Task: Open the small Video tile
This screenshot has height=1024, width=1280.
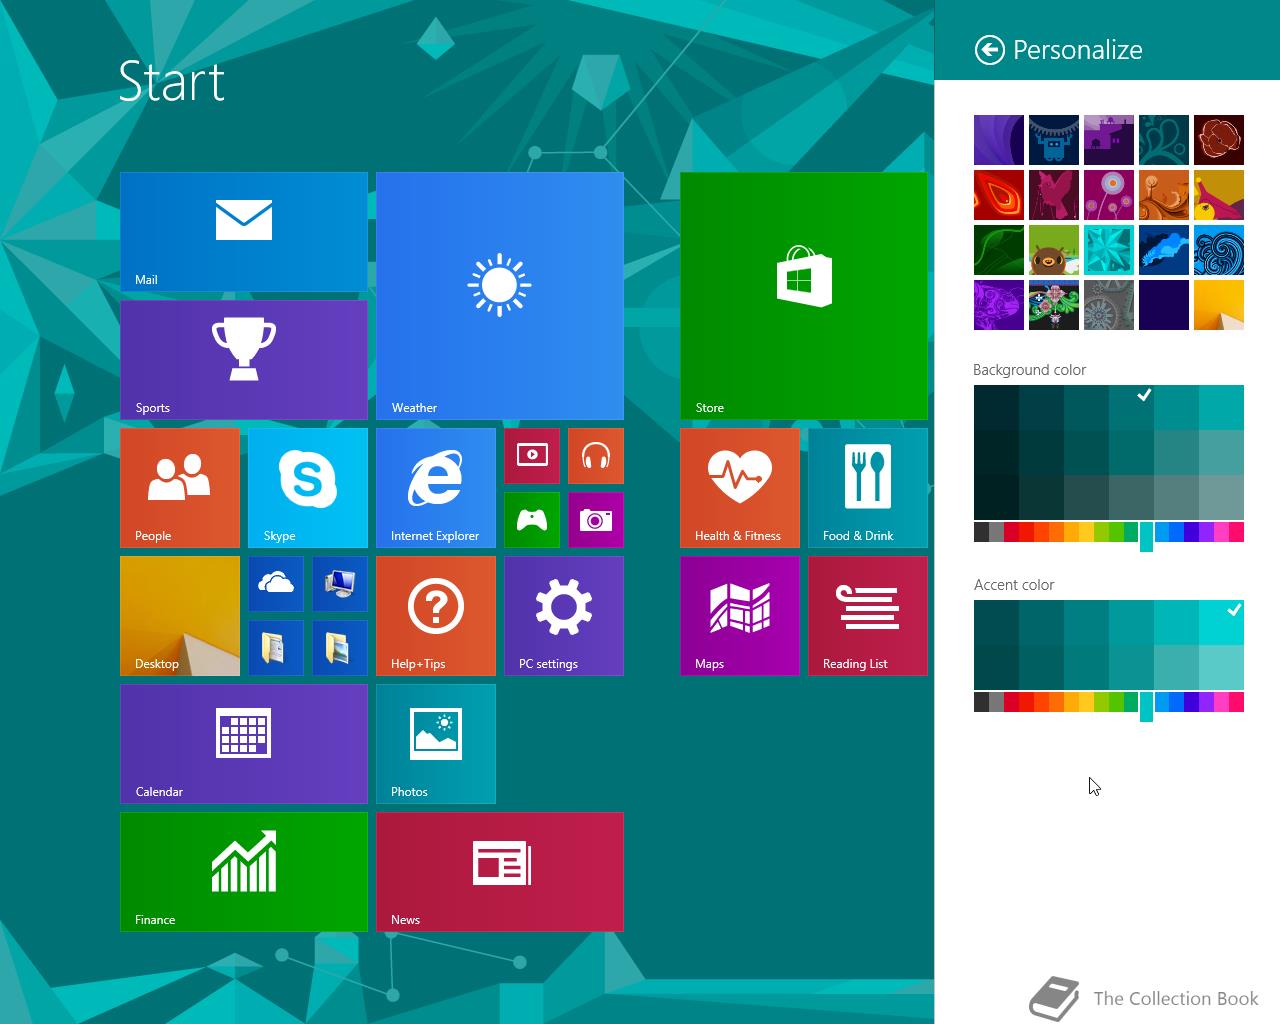Action: [x=532, y=456]
